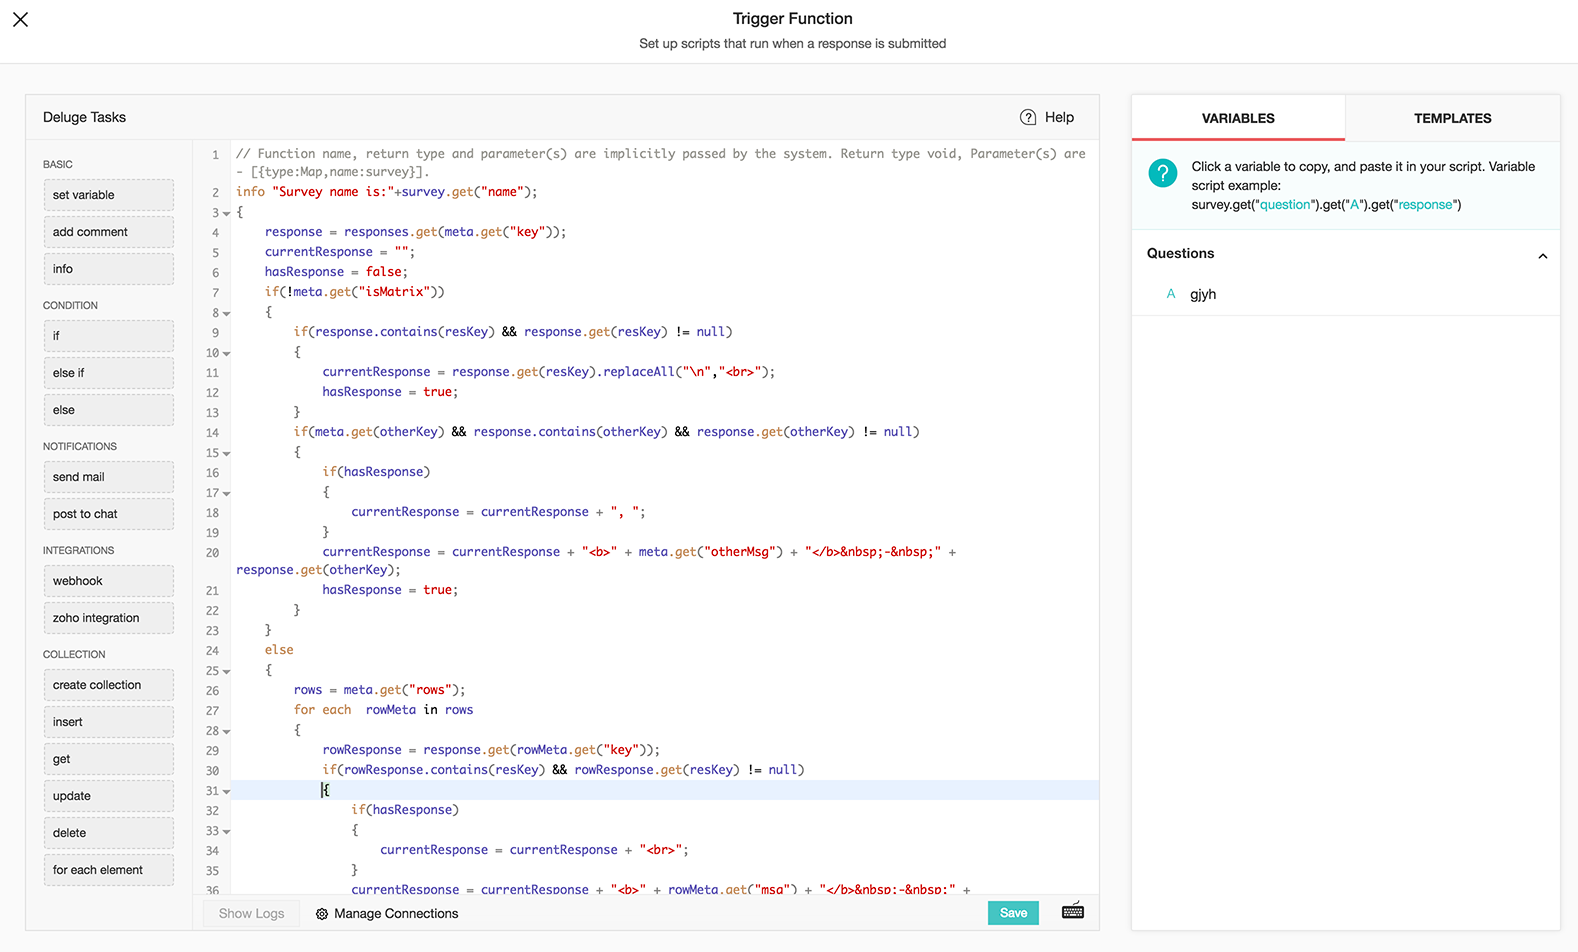Place cursor on line 2 info statement
The height and width of the screenshot is (952, 1578).
tap(386, 192)
